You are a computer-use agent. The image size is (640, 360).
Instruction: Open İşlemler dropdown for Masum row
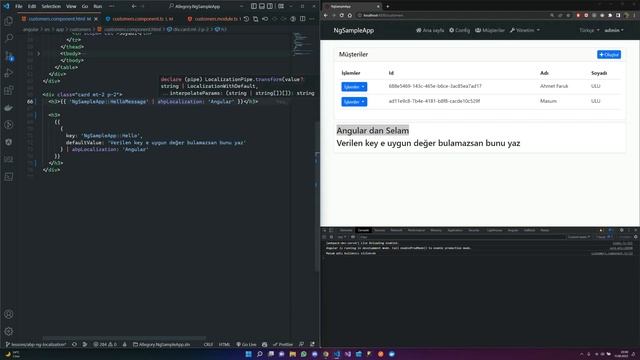click(x=354, y=102)
